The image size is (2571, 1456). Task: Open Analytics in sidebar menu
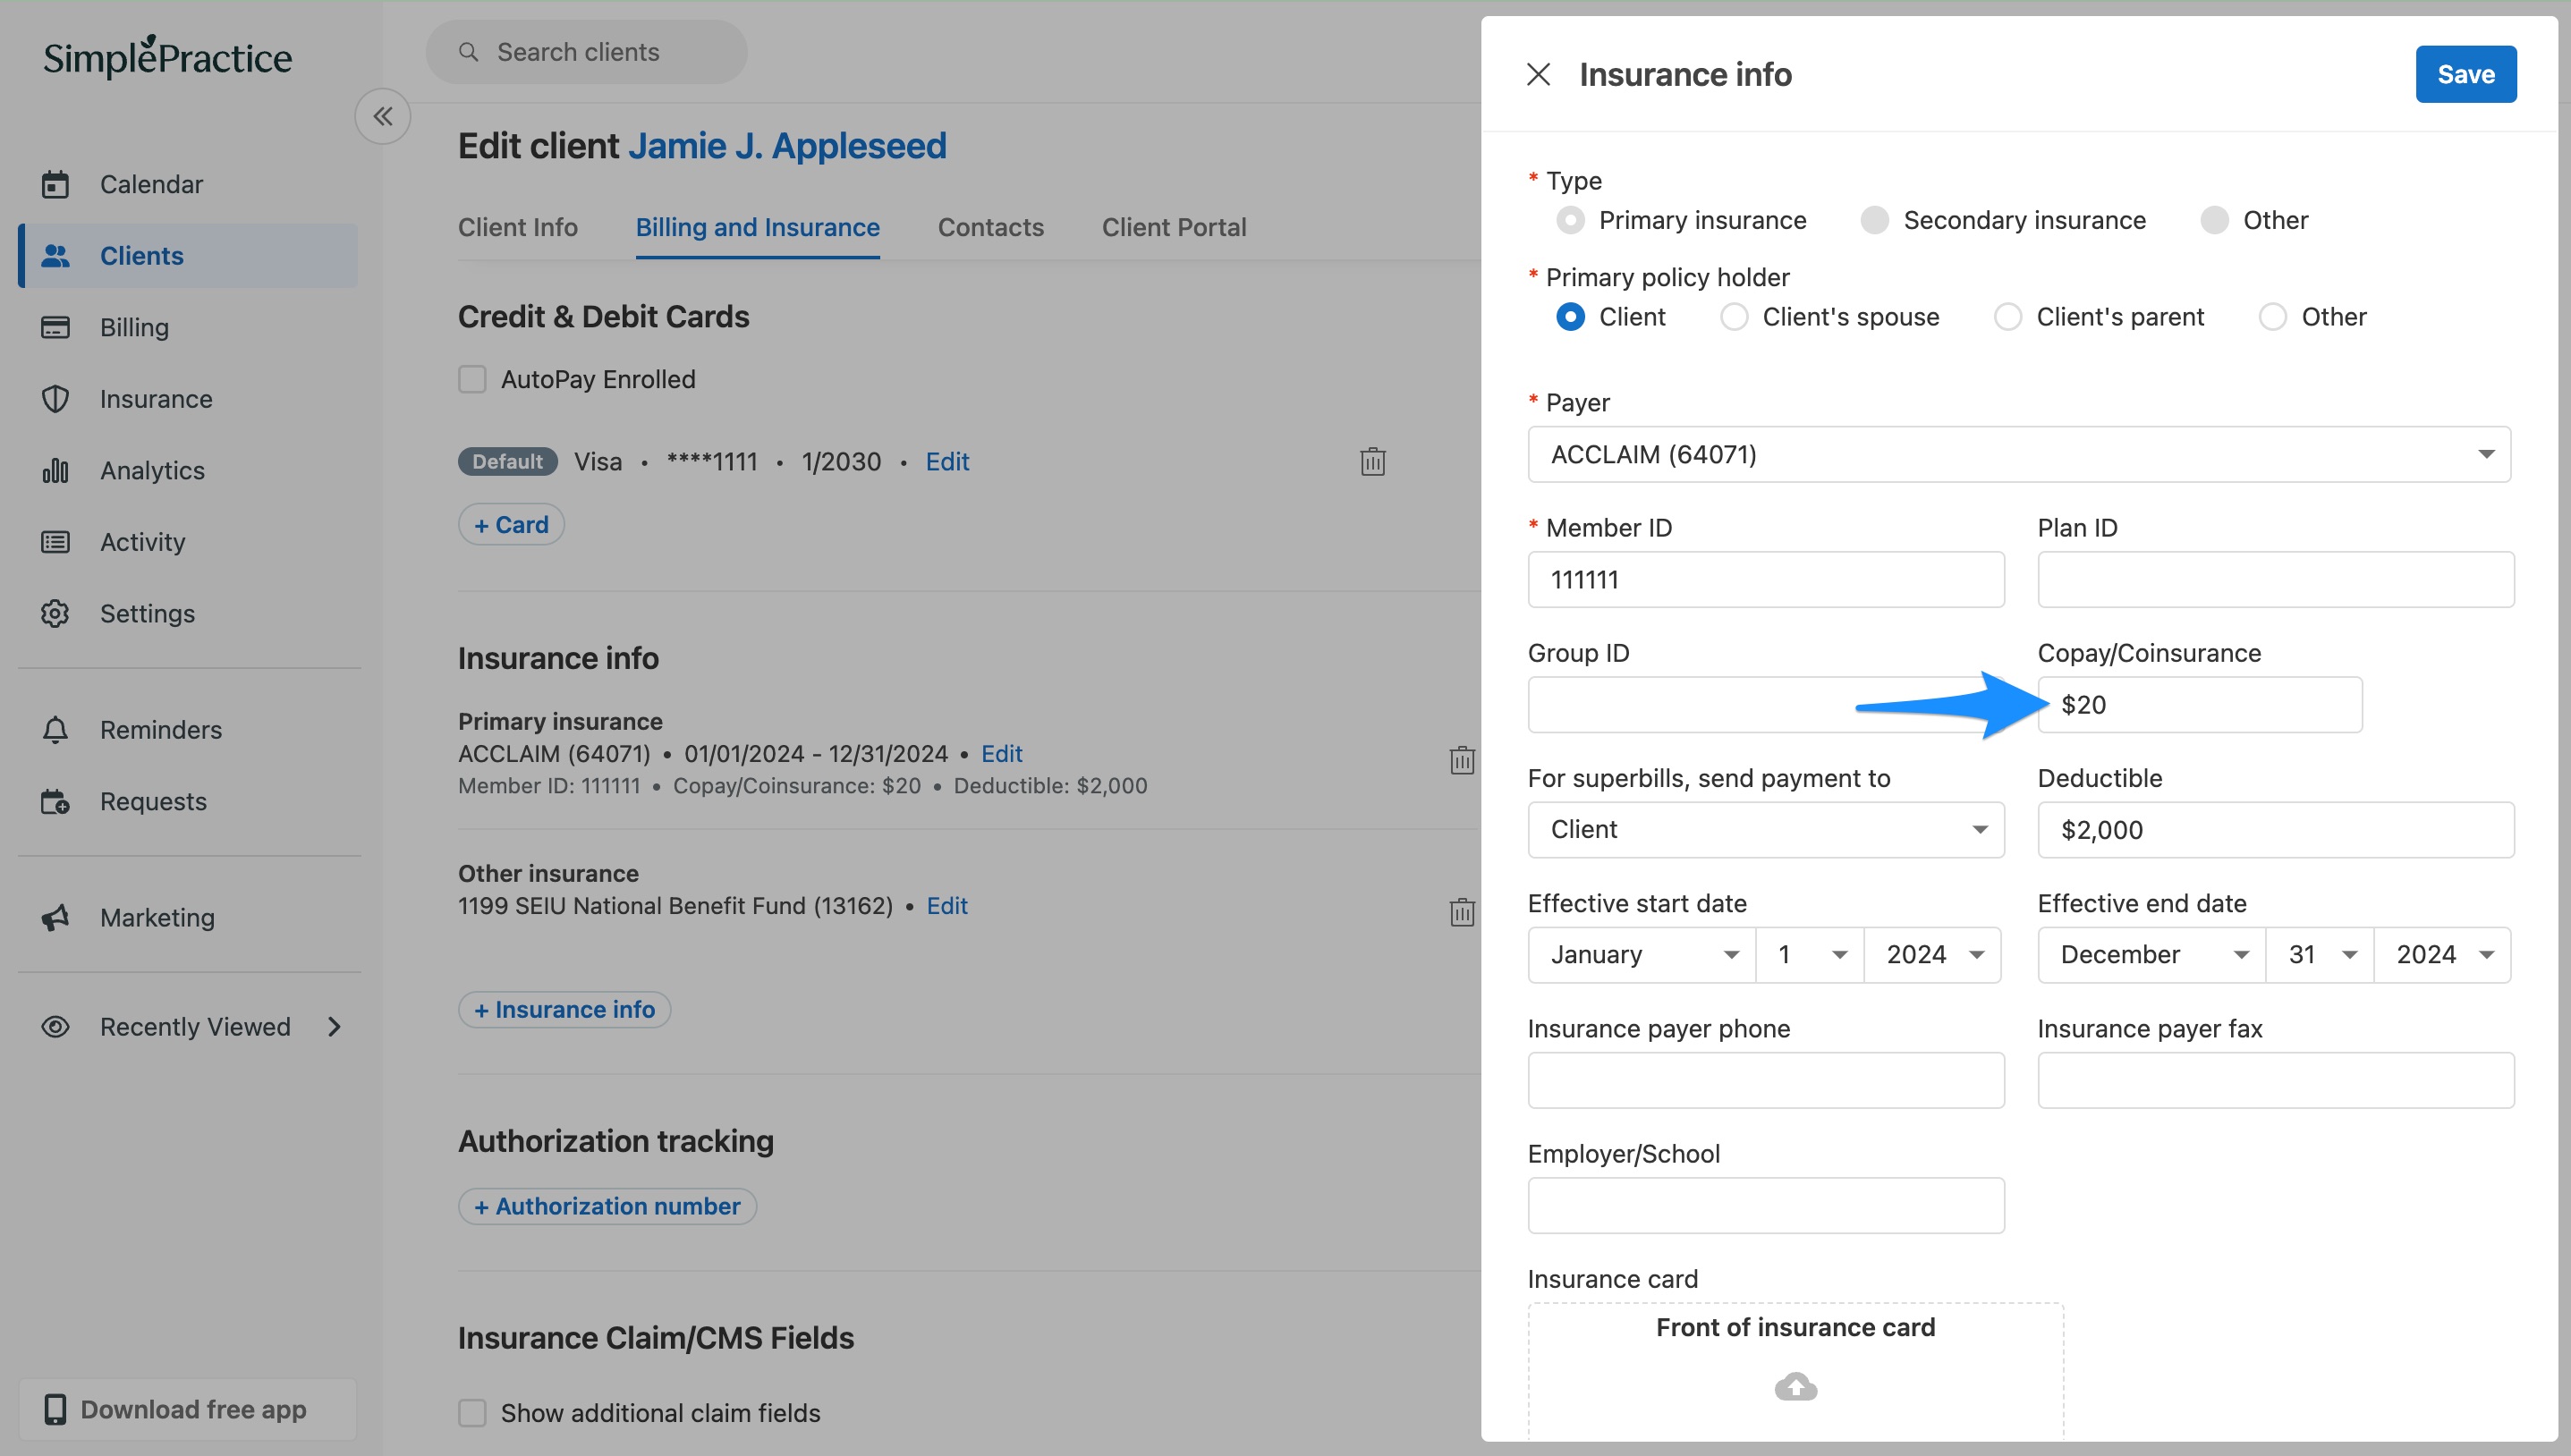pos(189,470)
